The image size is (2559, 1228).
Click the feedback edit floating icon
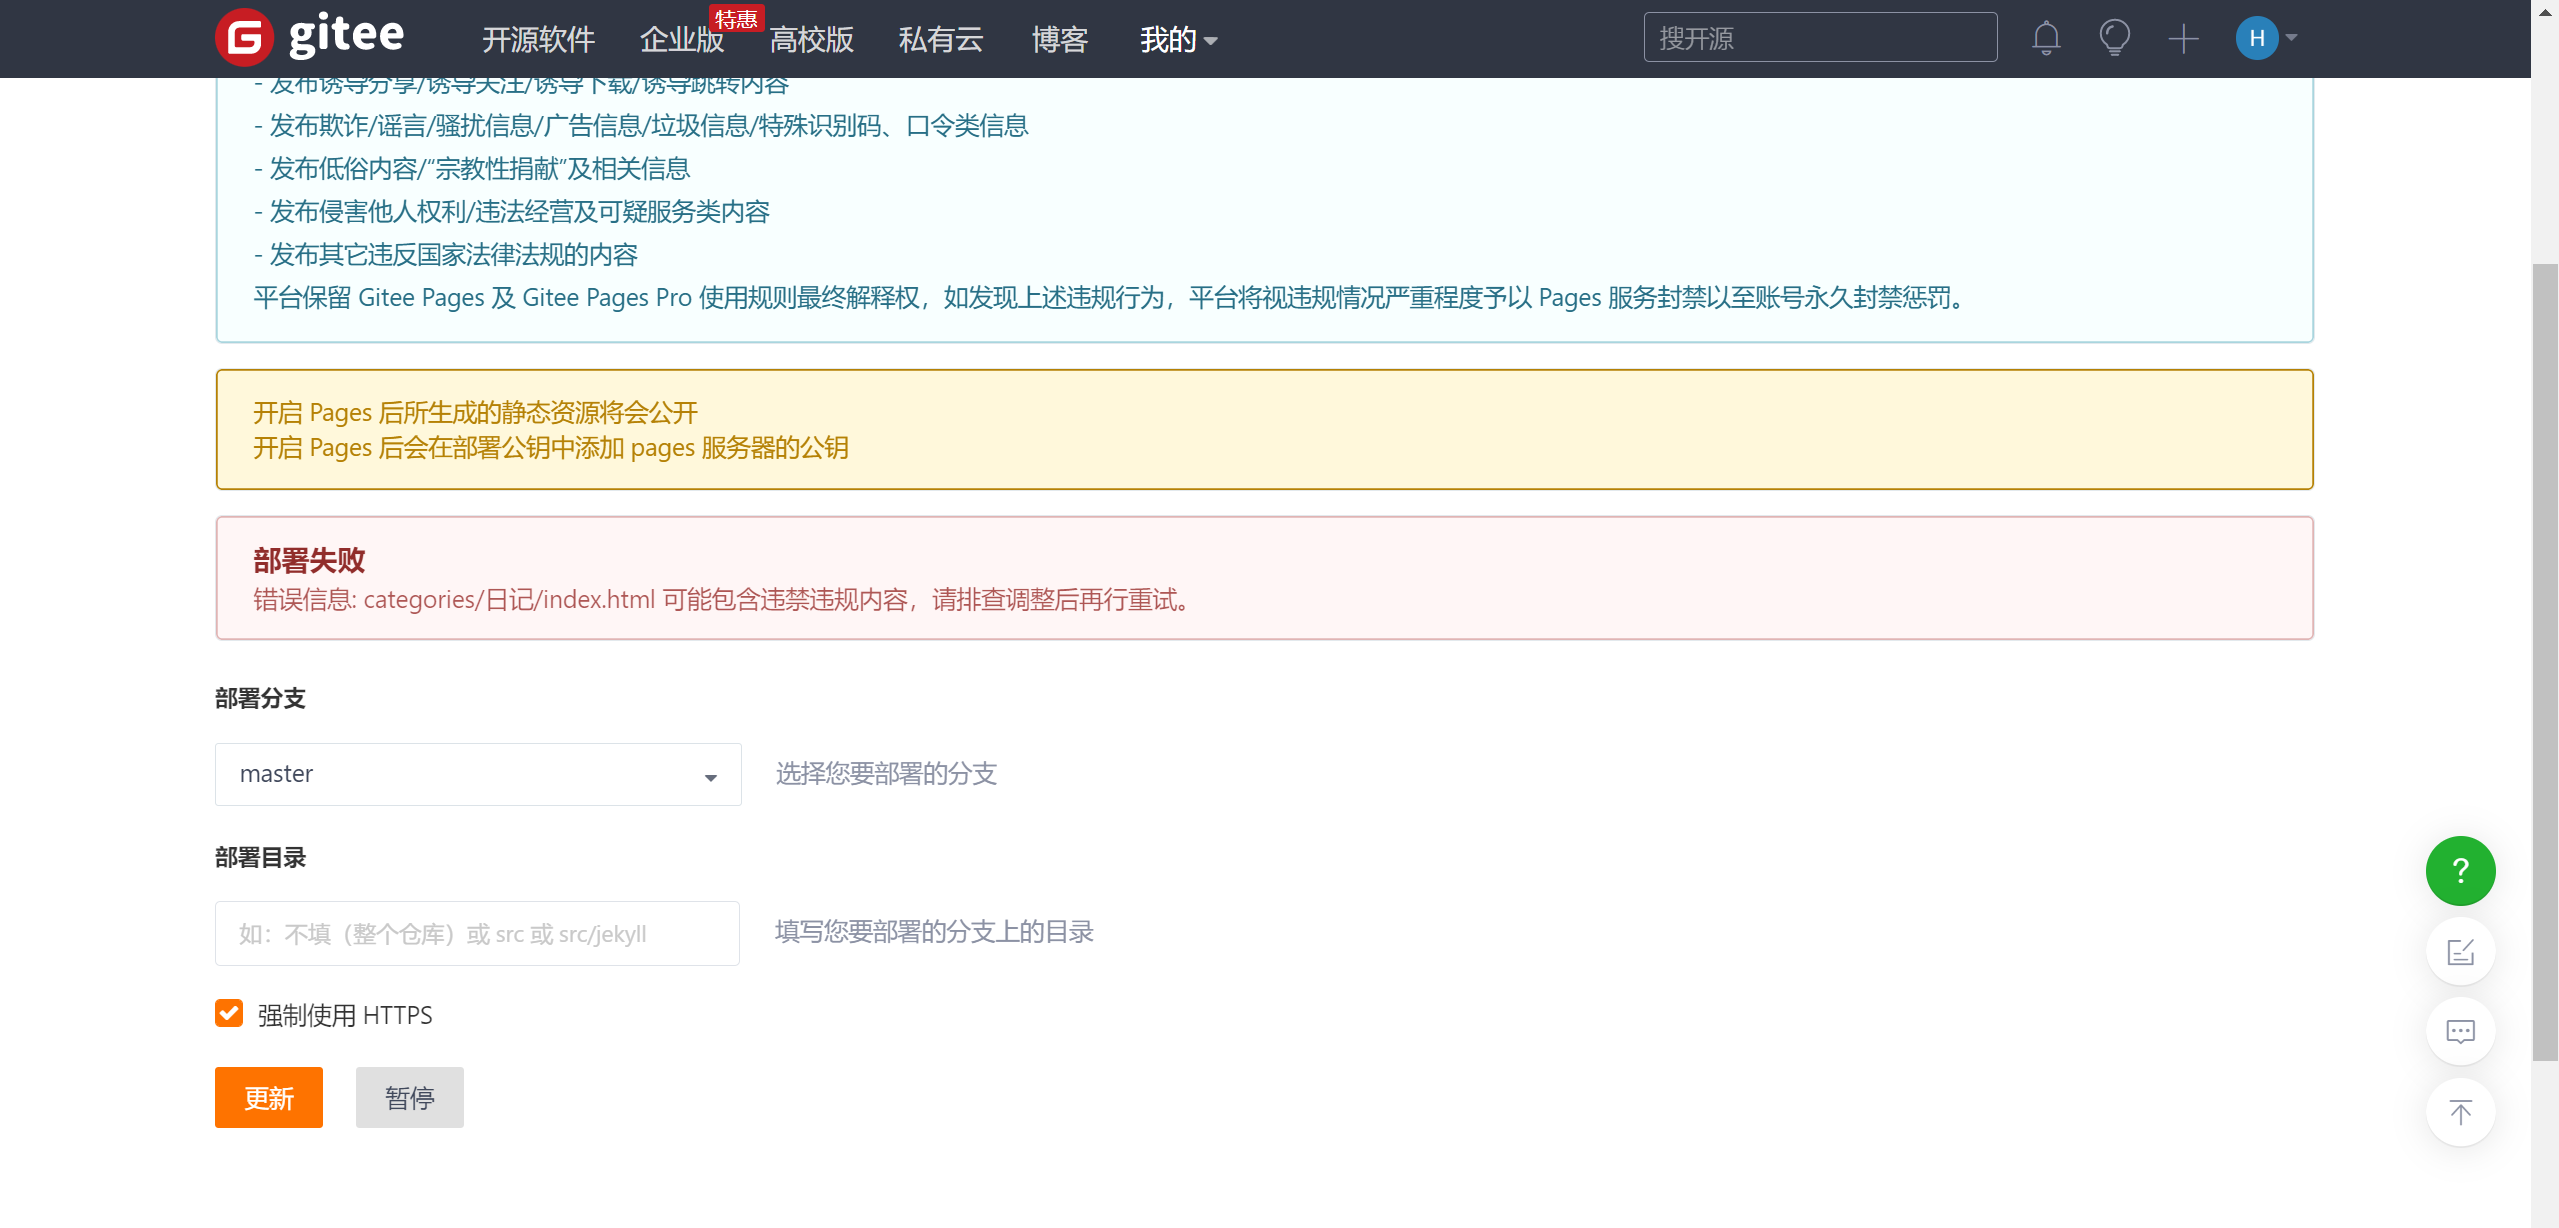coord(2460,951)
